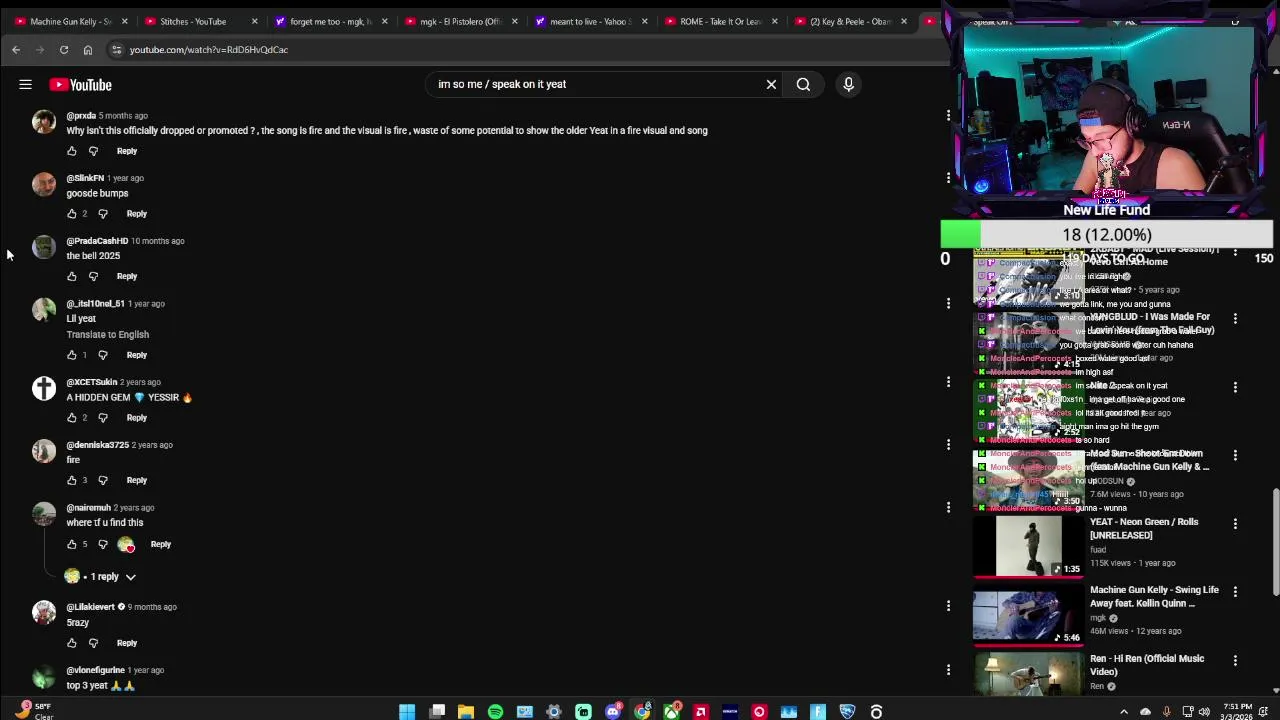Screen dimensions: 1280x720
Task: Reply to @prxda's comment
Action: coord(127,151)
